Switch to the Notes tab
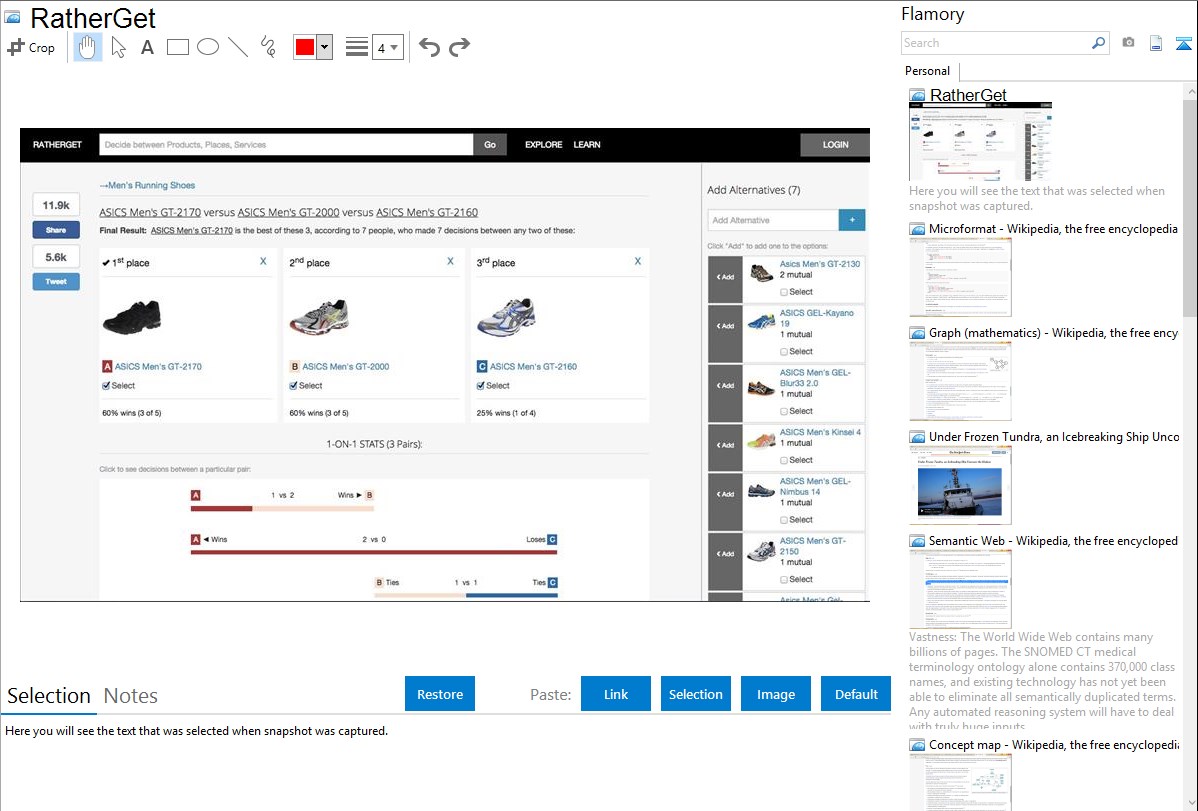 point(131,696)
